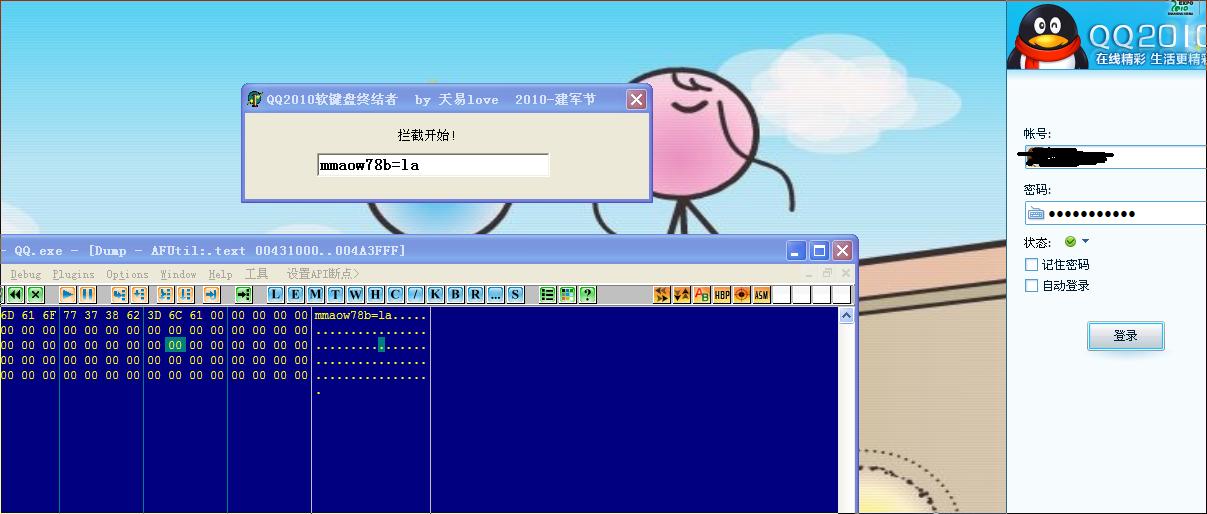Click Go To Address green arrow icon
1207x514 pixels.
[243, 294]
